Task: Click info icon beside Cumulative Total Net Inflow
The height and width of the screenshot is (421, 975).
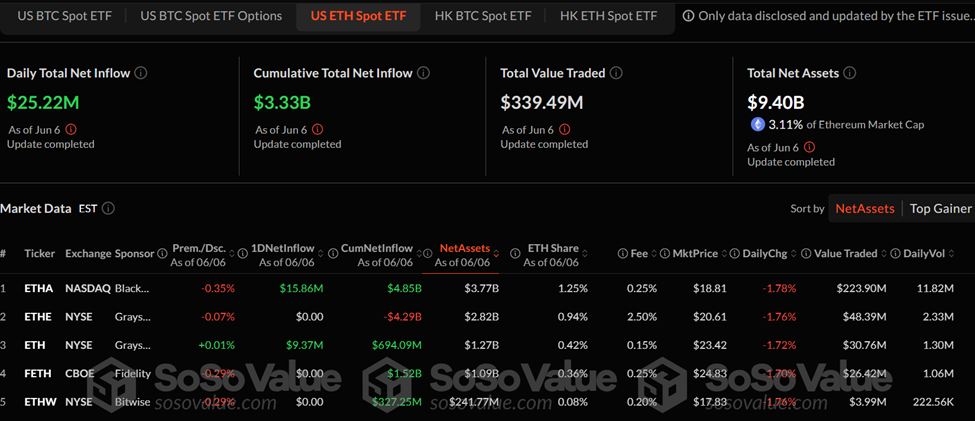Action: (x=424, y=73)
